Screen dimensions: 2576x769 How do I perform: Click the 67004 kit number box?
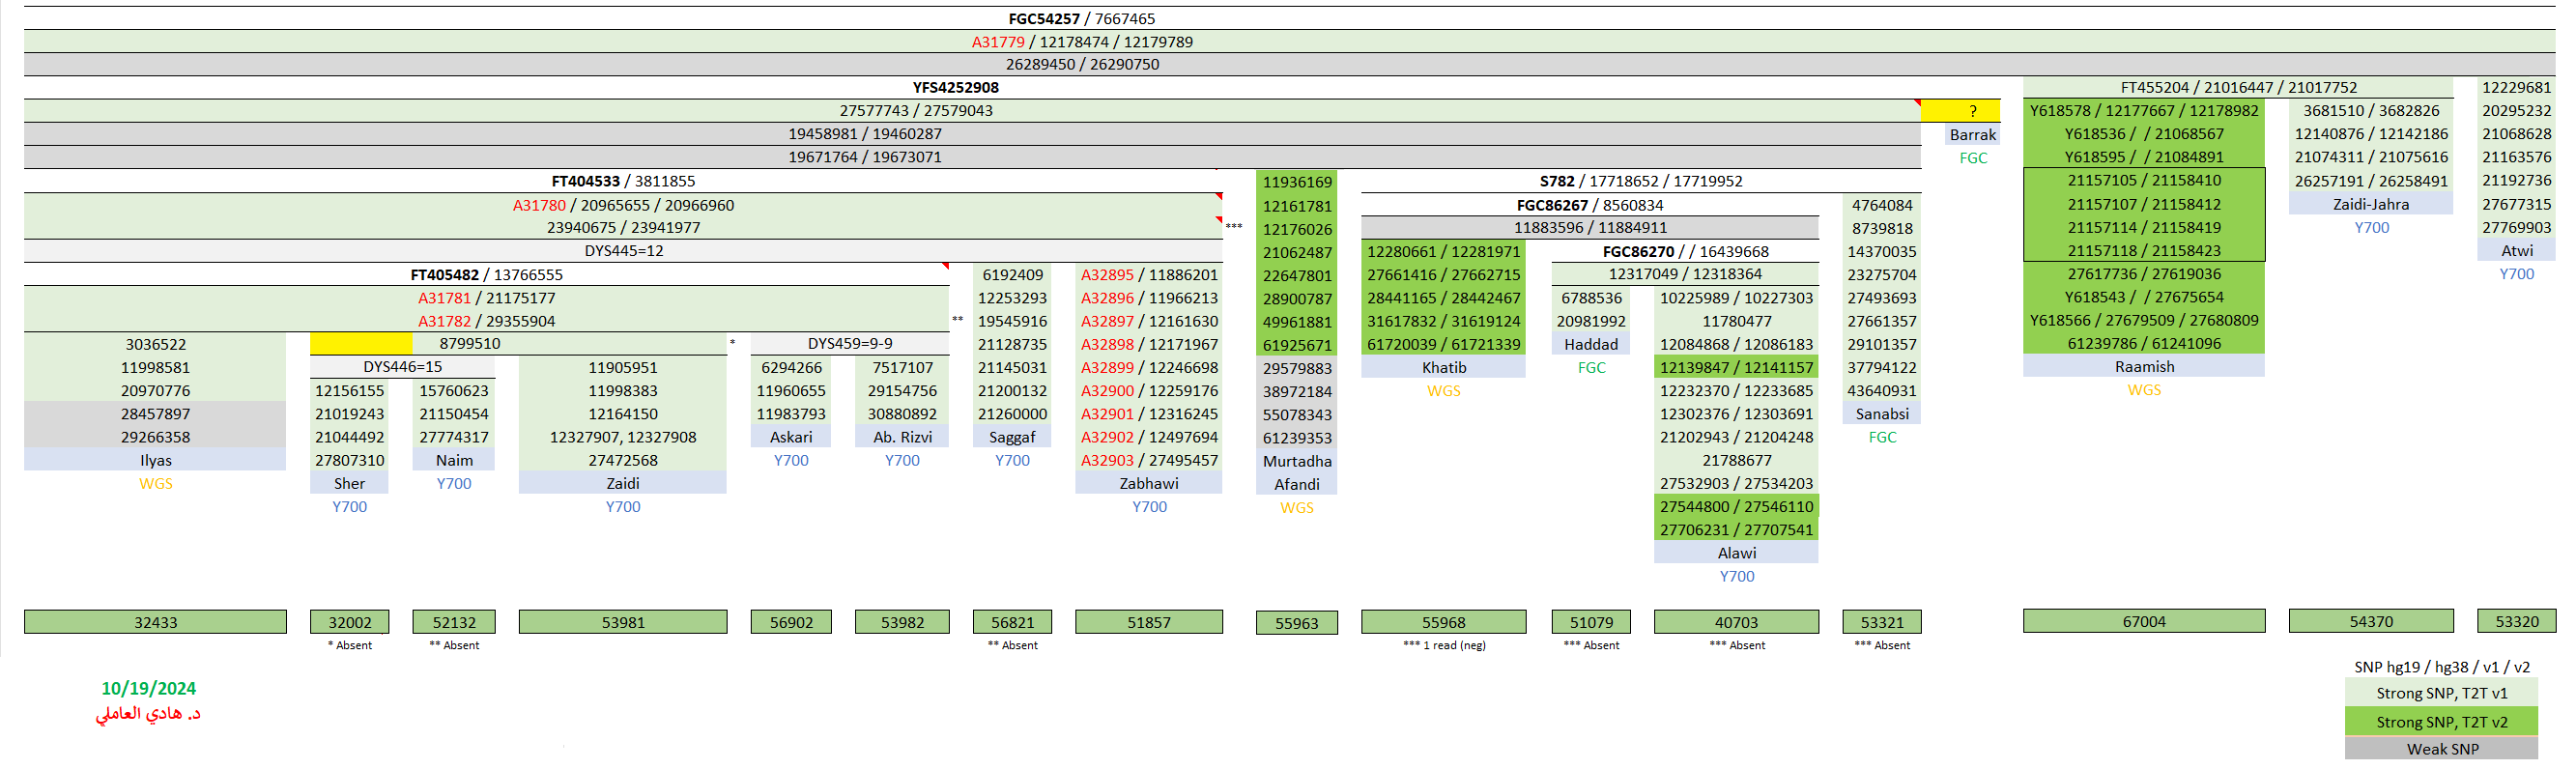[x=2143, y=621]
